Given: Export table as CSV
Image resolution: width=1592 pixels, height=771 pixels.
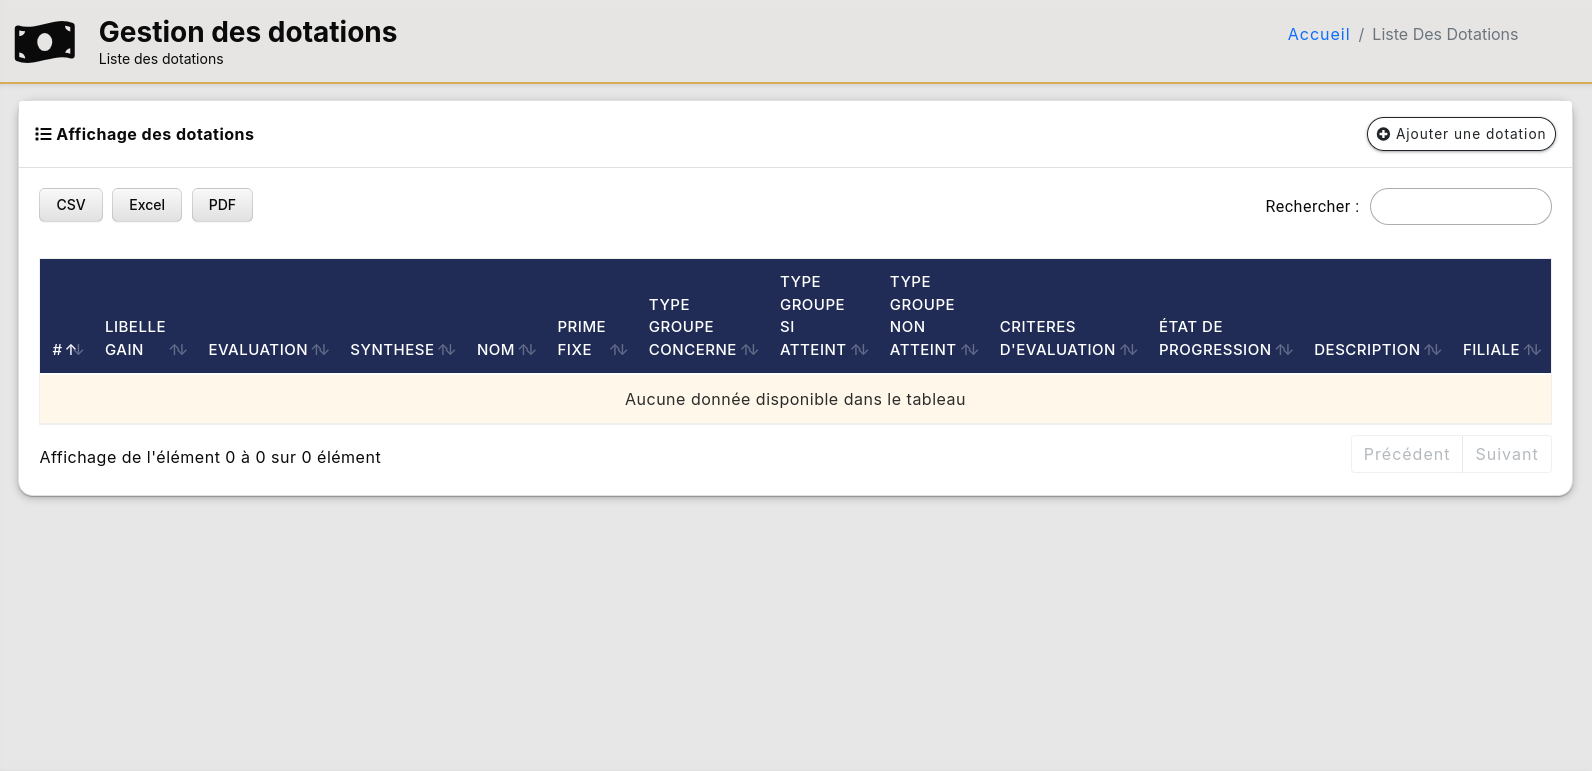Looking at the screenshot, I should (x=71, y=205).
